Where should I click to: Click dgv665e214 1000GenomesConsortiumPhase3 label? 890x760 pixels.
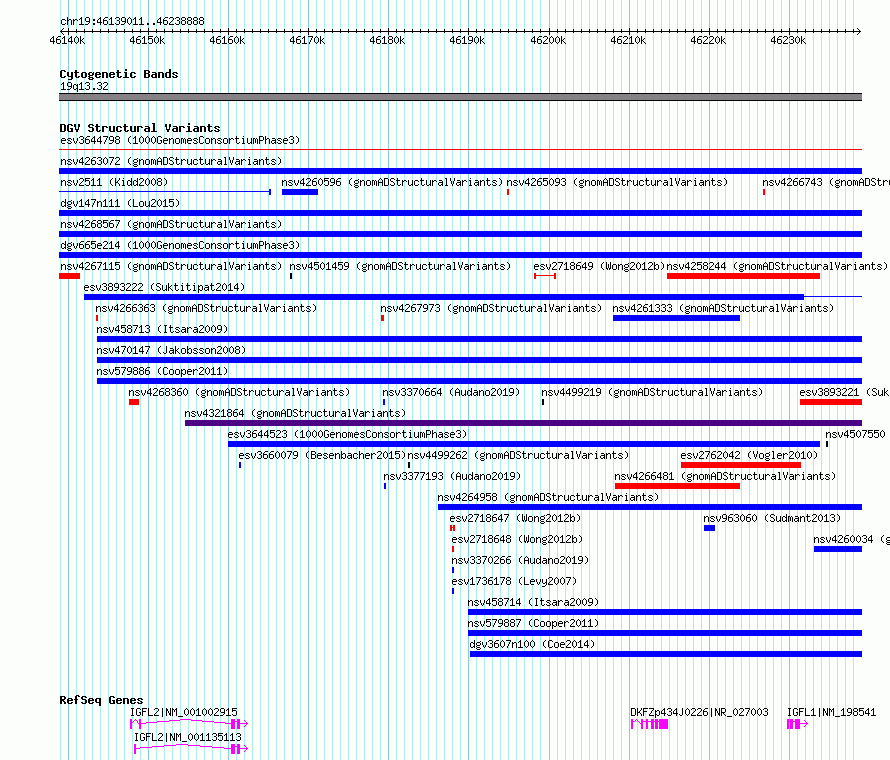point(180,245)
